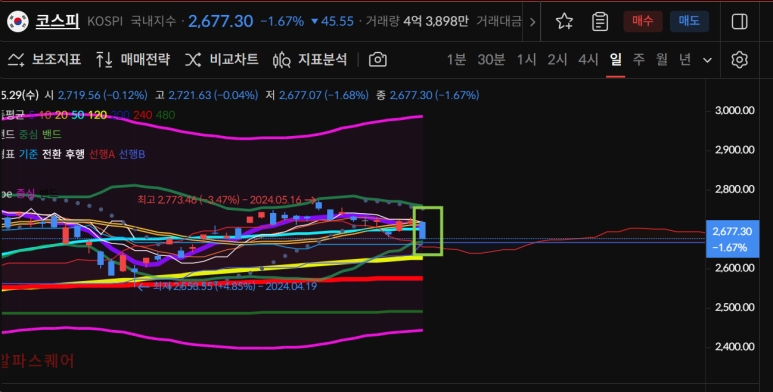Open the 보조지표 indicators menu
This screenshot has width=773, height=392.
tap(44, 60)
